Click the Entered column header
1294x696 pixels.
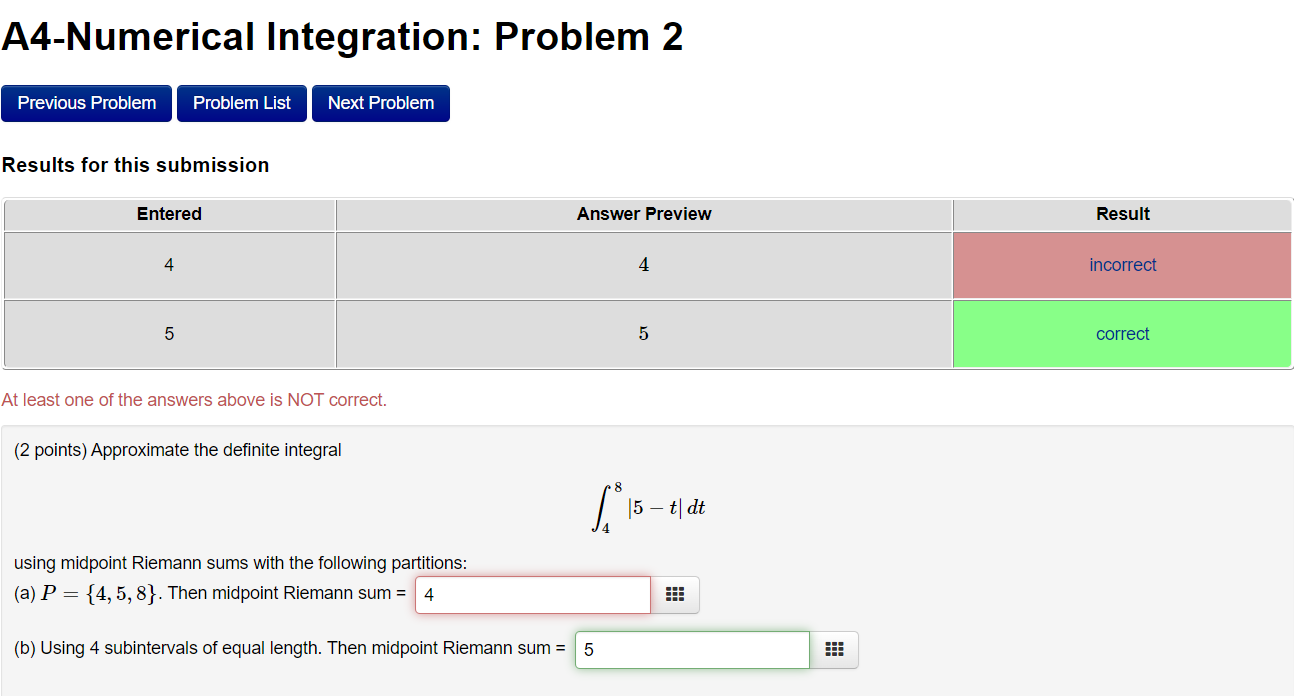click(x=169, y=214)
